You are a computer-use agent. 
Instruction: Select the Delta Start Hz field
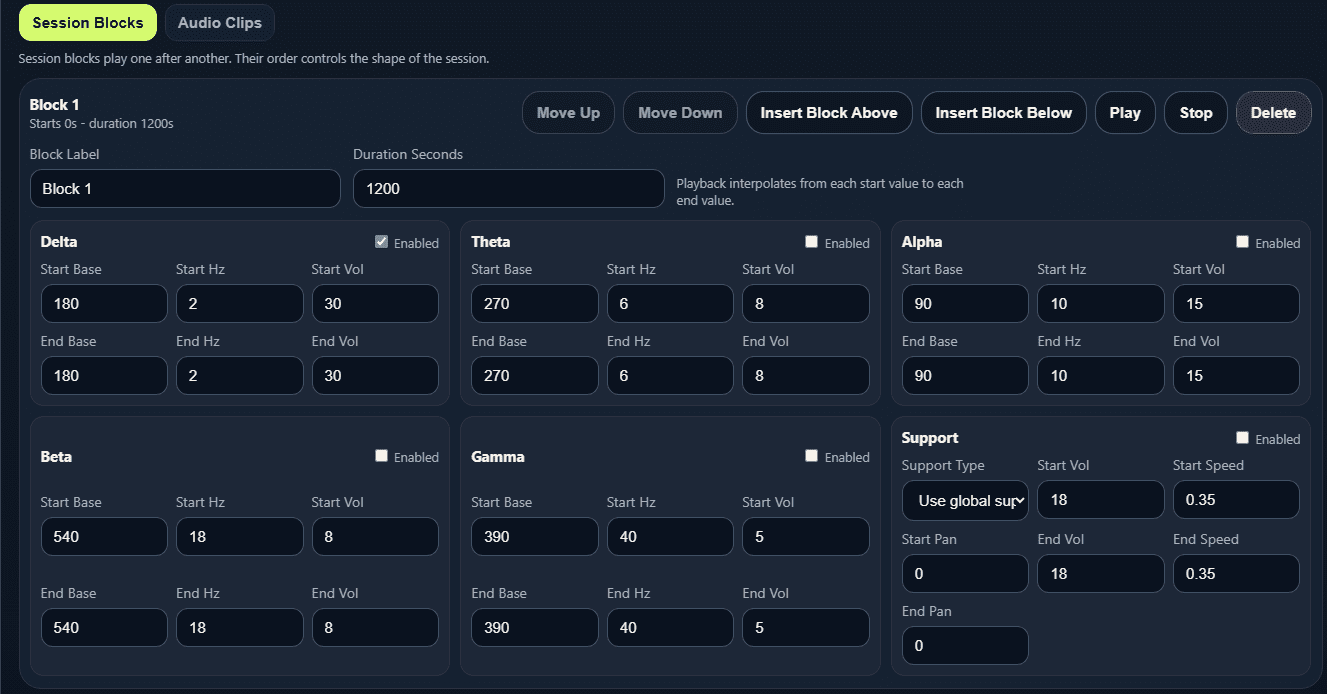240,304
